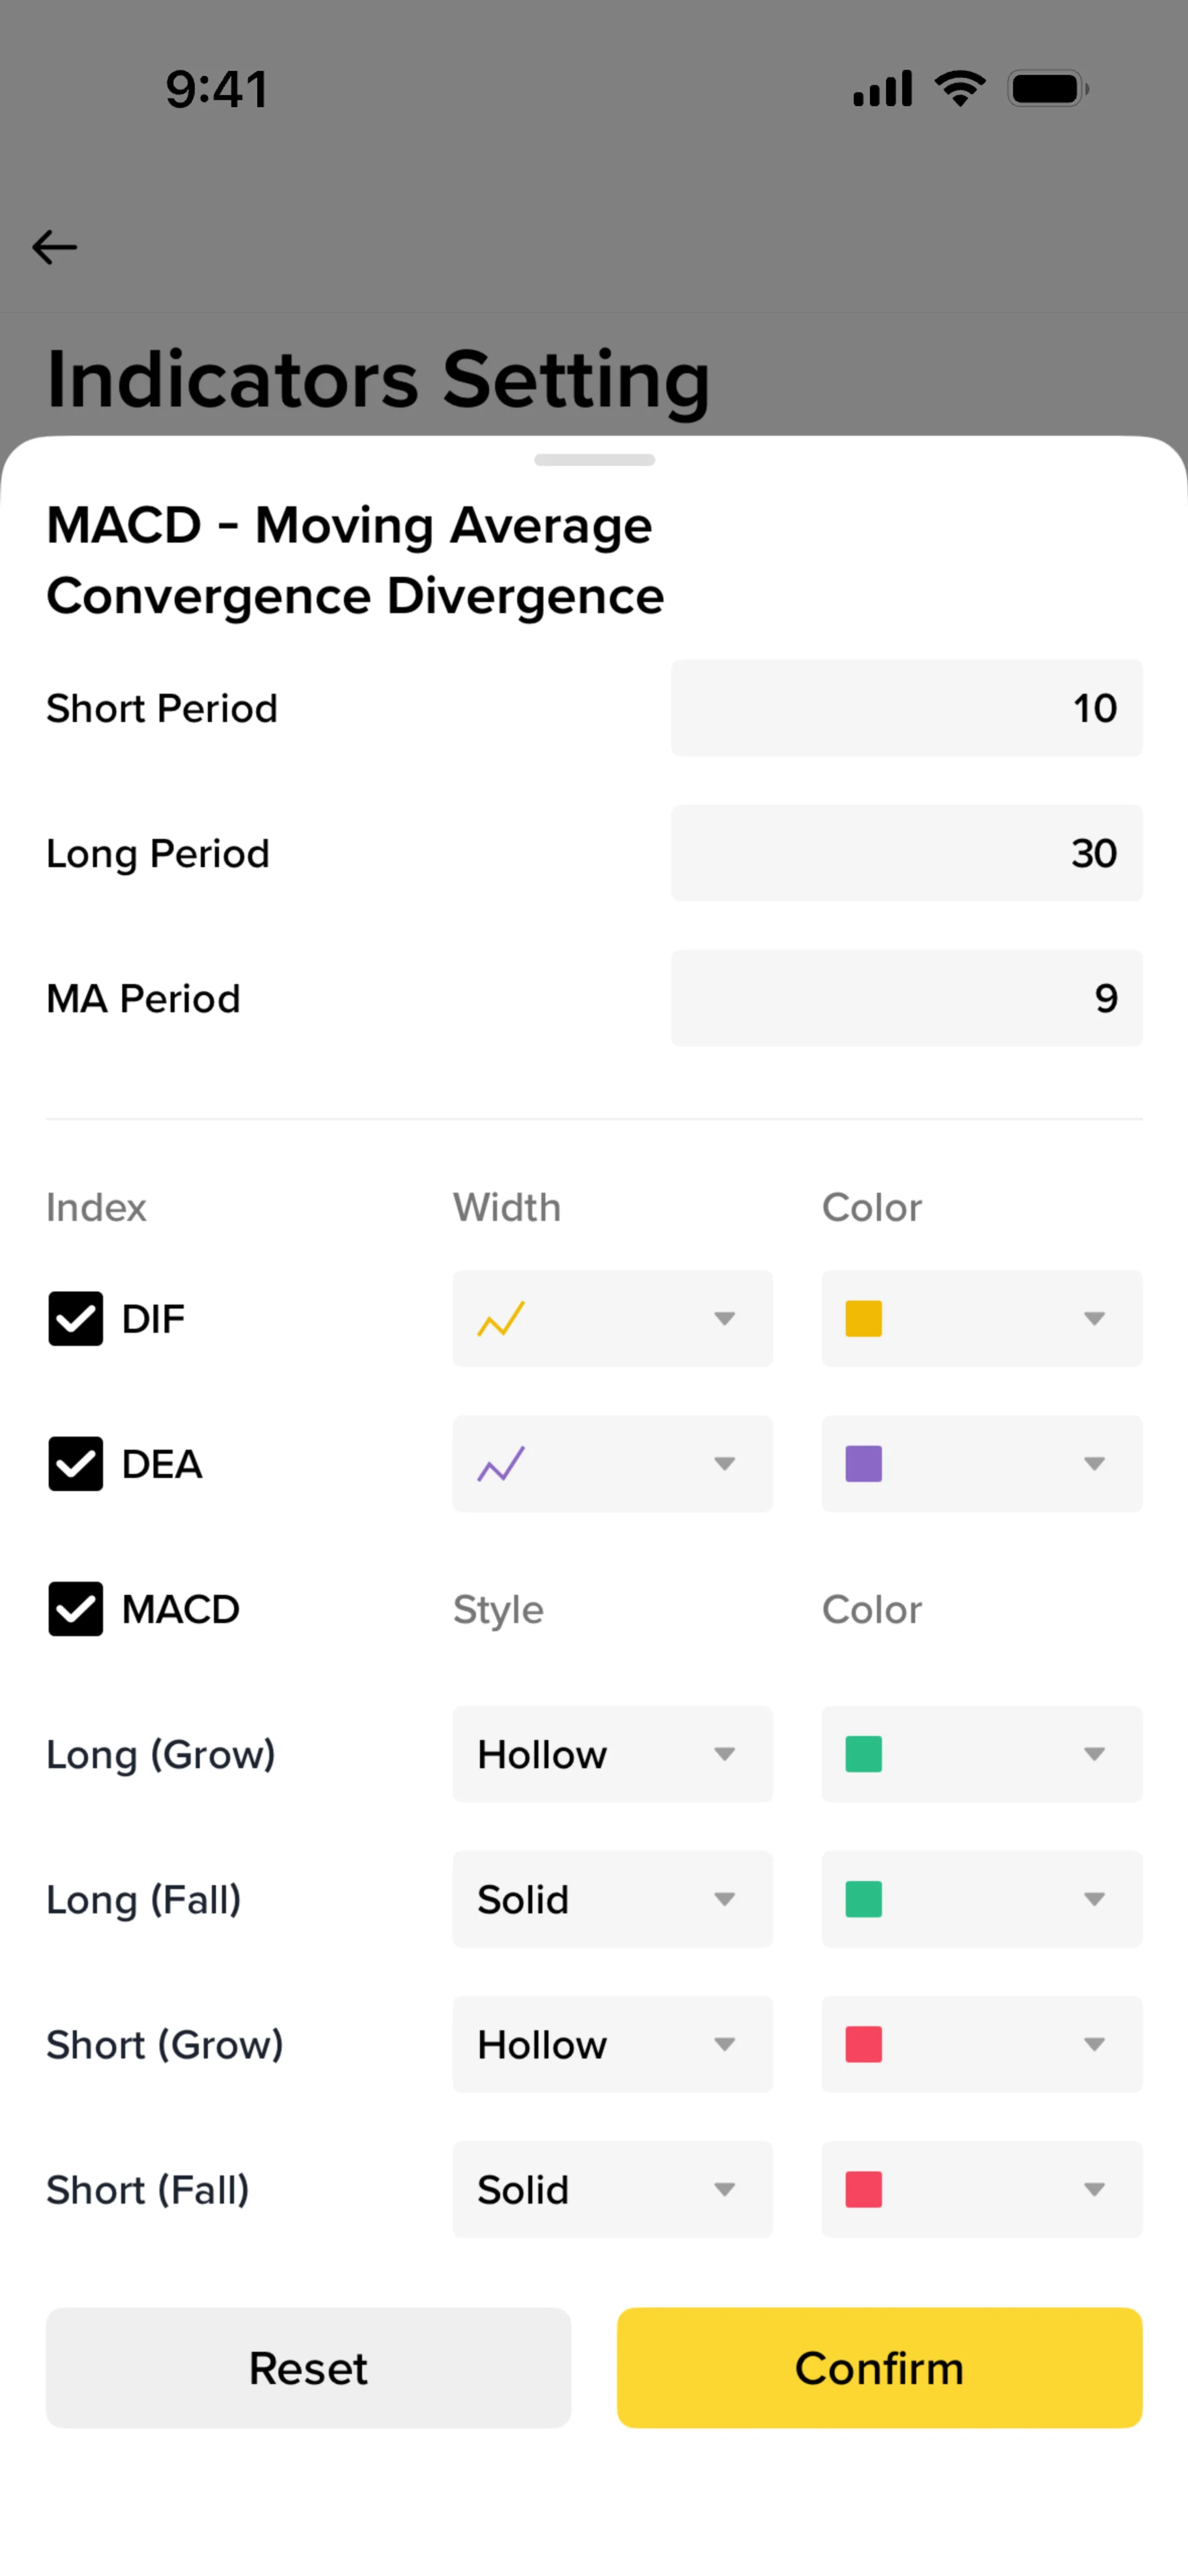Expand the Short (Fall) Solid style dropdown
1188x2576 pixels.
pyautogui.click(x=612, y=2189)
